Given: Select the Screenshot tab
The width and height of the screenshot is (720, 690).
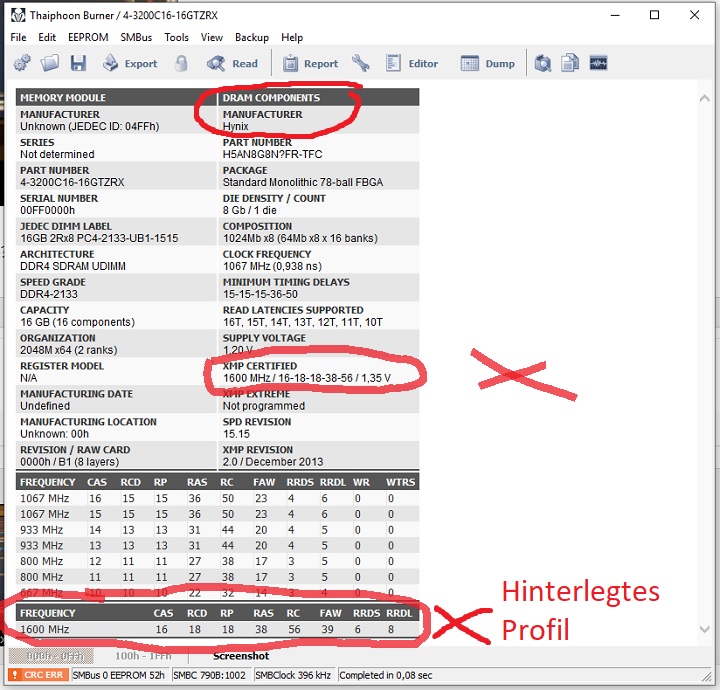Looking at the screenshot, I should coord(241,656).
